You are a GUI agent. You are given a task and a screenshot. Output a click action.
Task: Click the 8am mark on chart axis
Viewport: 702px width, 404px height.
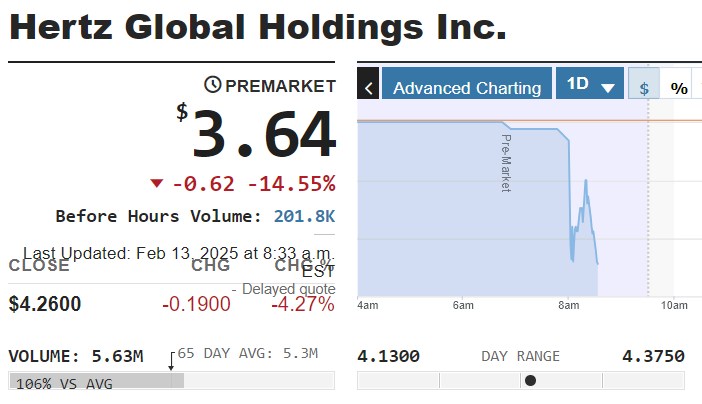pyautogui.click(x=569, y=305)
